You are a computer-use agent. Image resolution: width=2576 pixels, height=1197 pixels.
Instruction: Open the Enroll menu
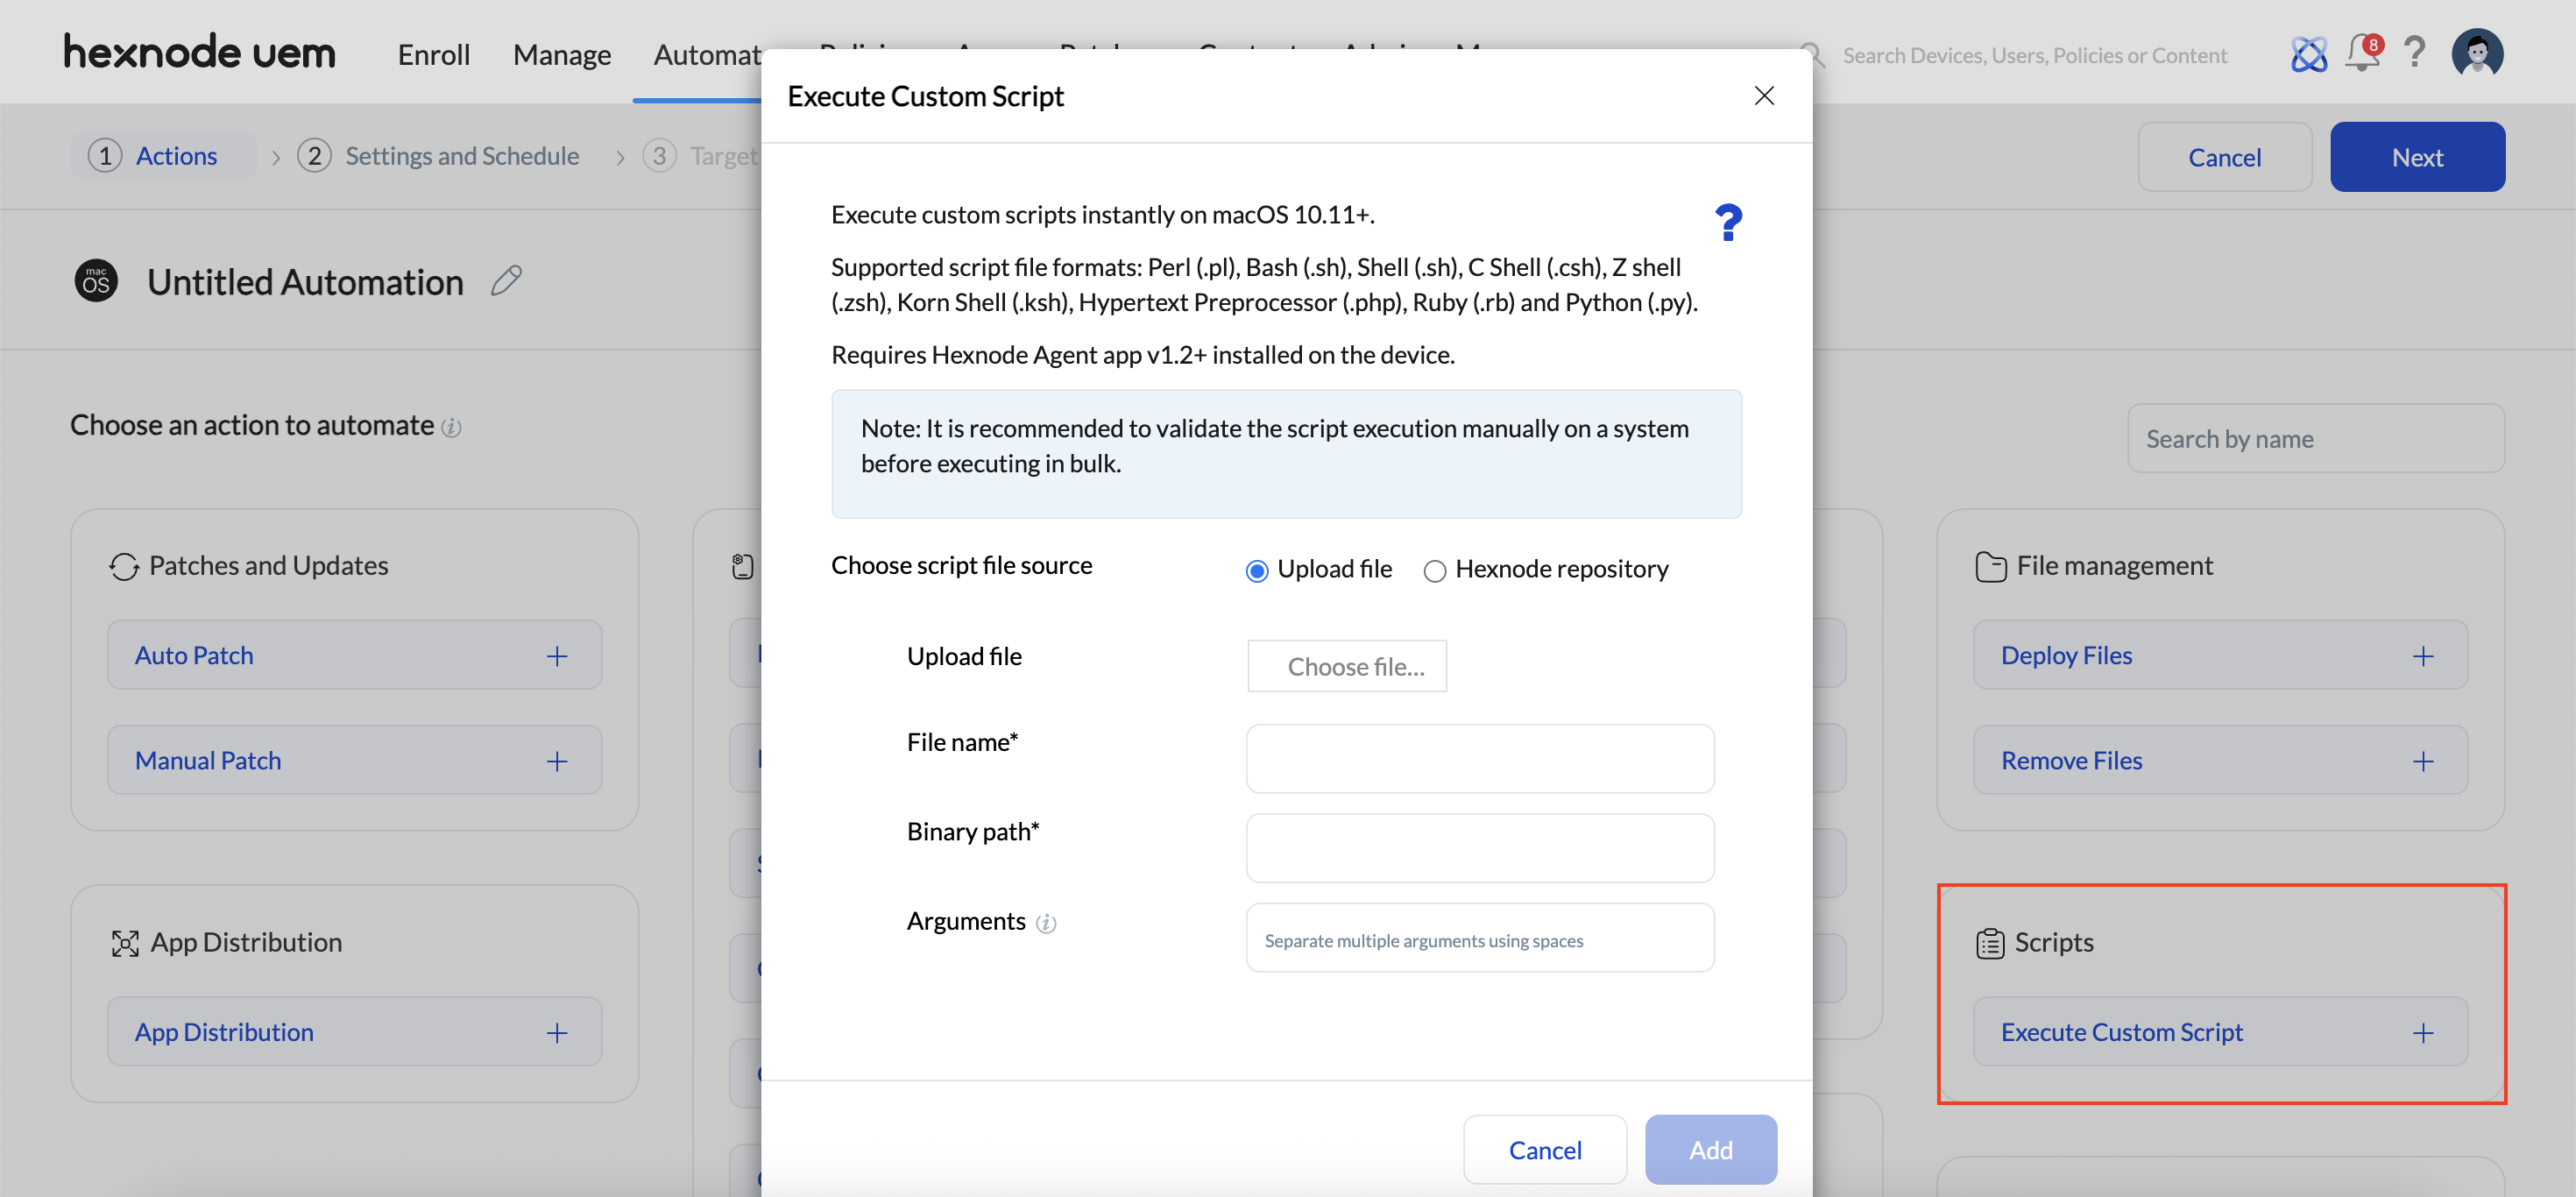433,55
